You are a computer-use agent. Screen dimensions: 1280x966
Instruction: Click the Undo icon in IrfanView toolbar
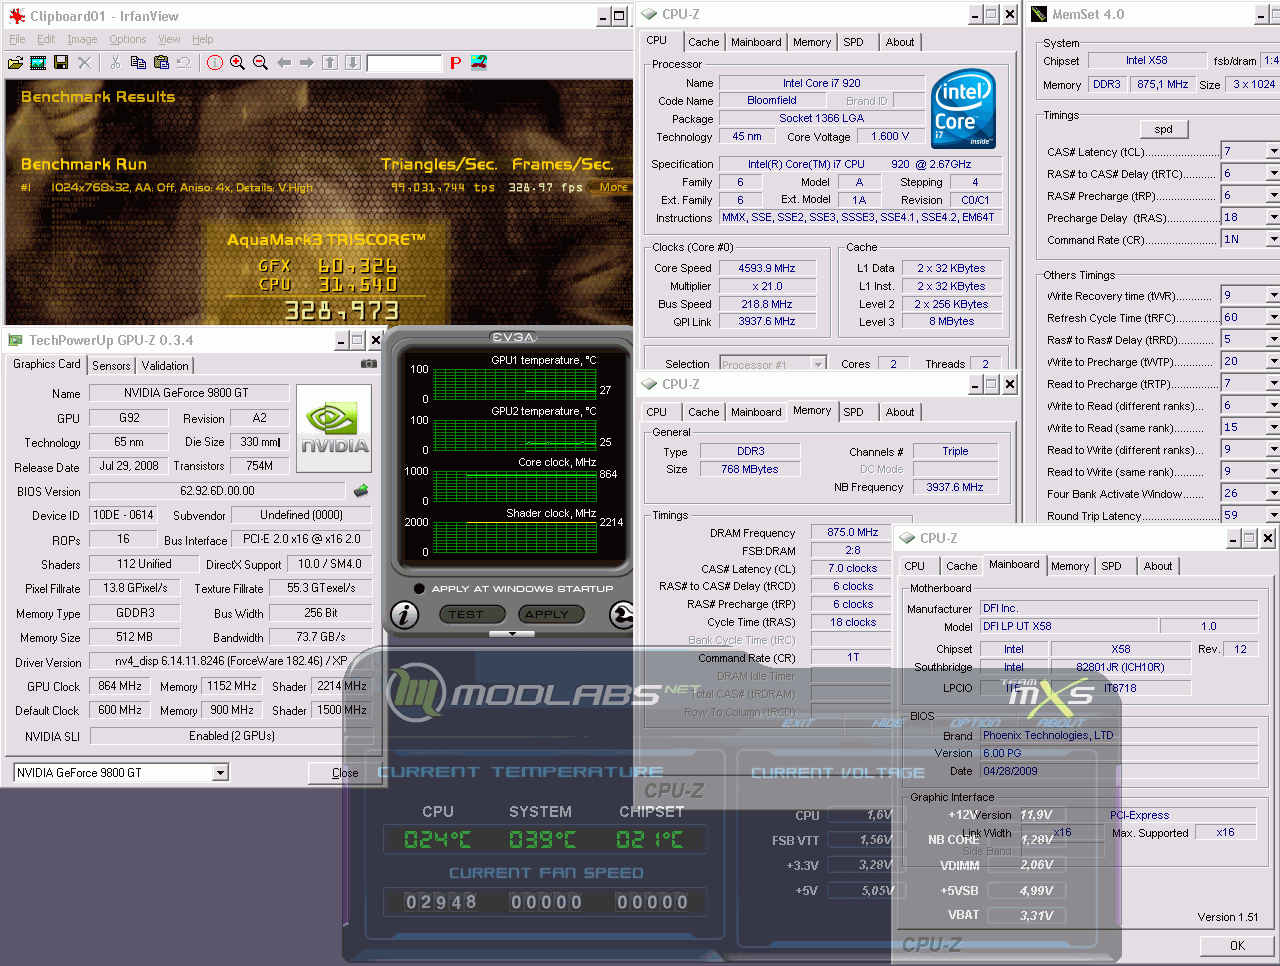[183, 63]
